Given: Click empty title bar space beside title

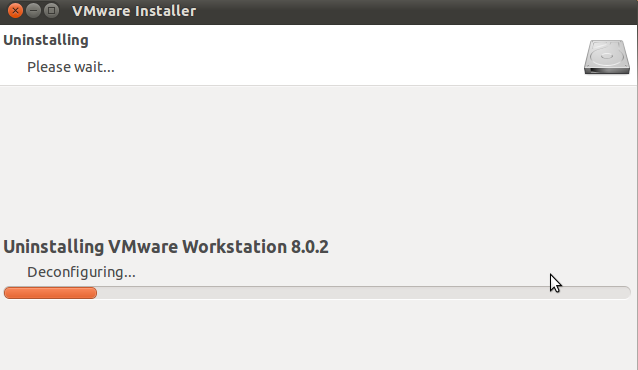Looking at the screenshot, I should click(407, 11).
